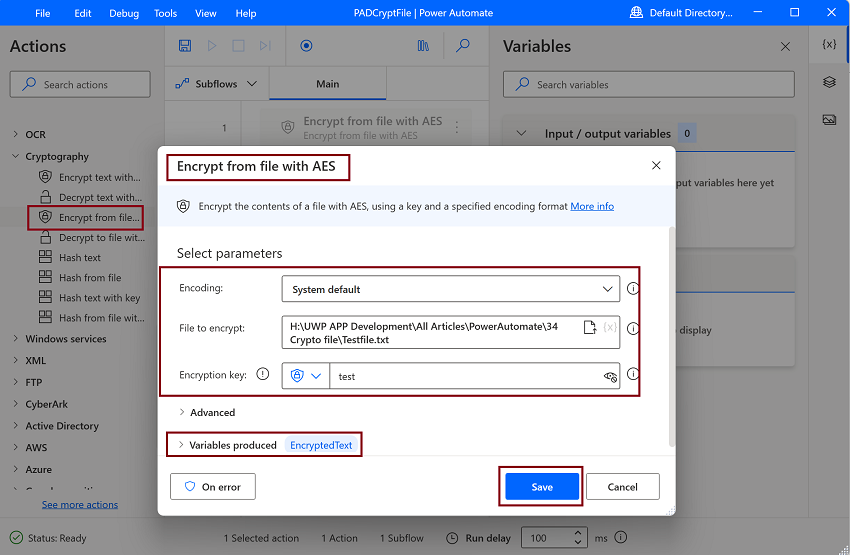Image resolution: width=850 pixels, height=555 pixels.
Task: Click the variable picker {x} icon in file field
Action: click(609, 327)
